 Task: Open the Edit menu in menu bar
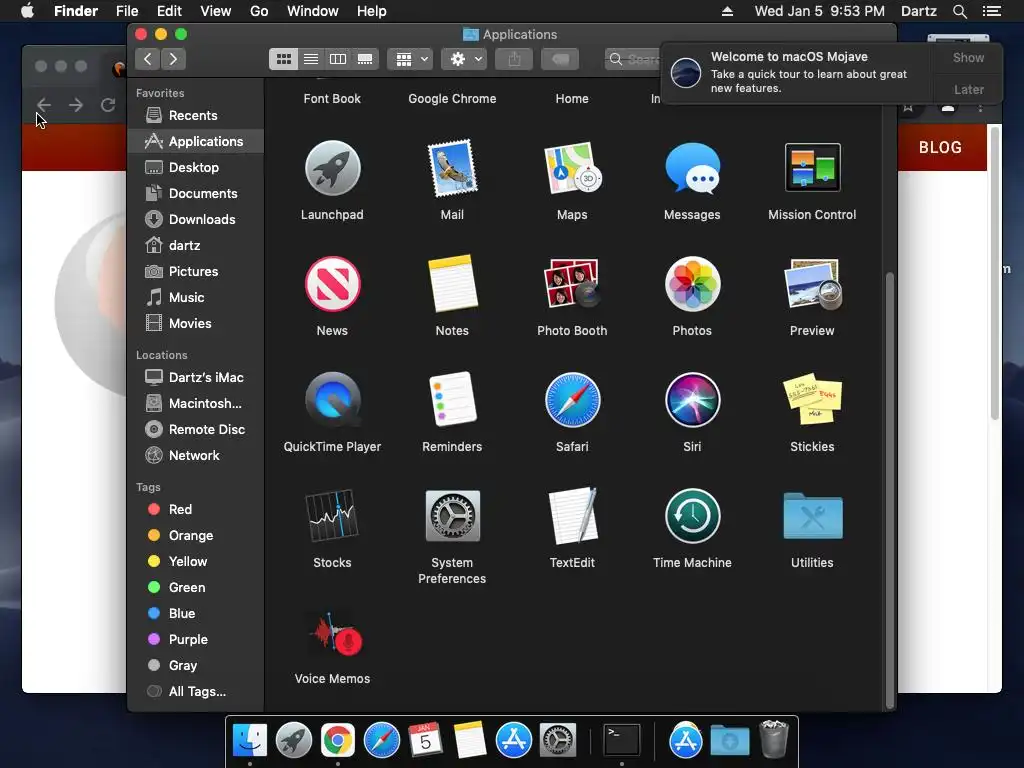point(169,11)
